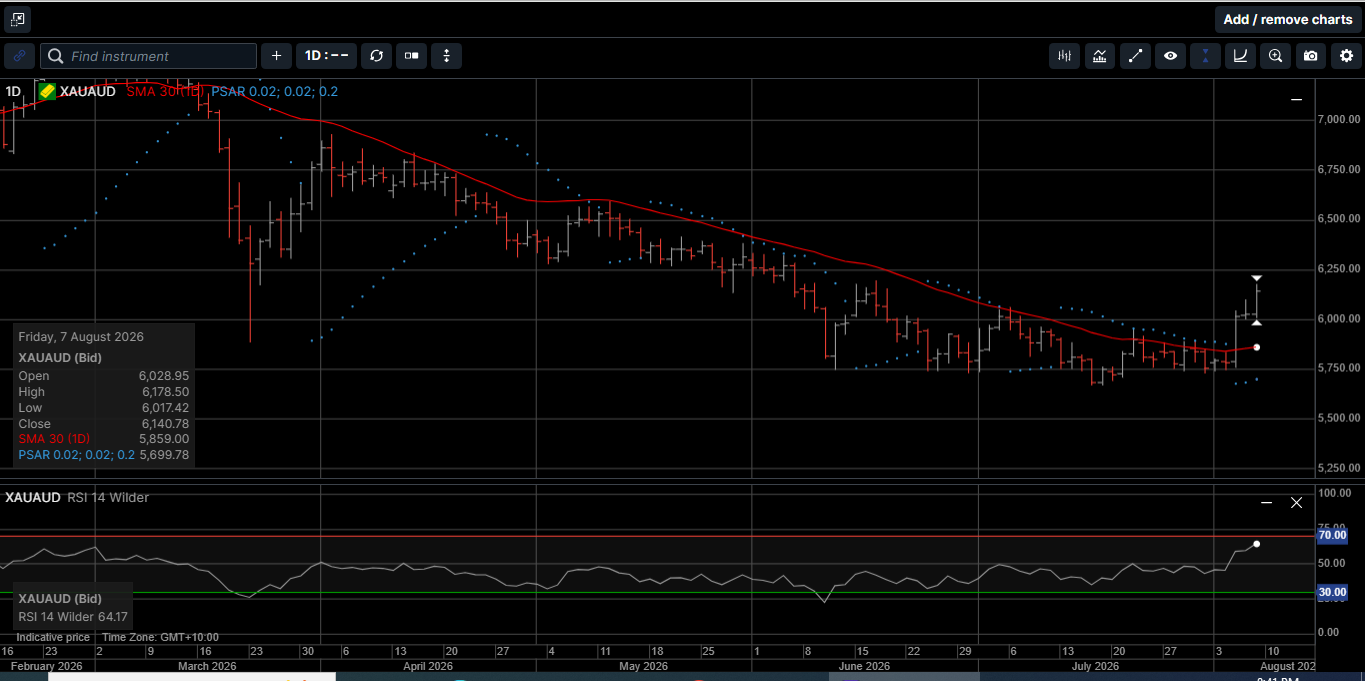Open the chart type bars icon
This screenshot has width=1365, height=681.
[x=1065, y=56]
